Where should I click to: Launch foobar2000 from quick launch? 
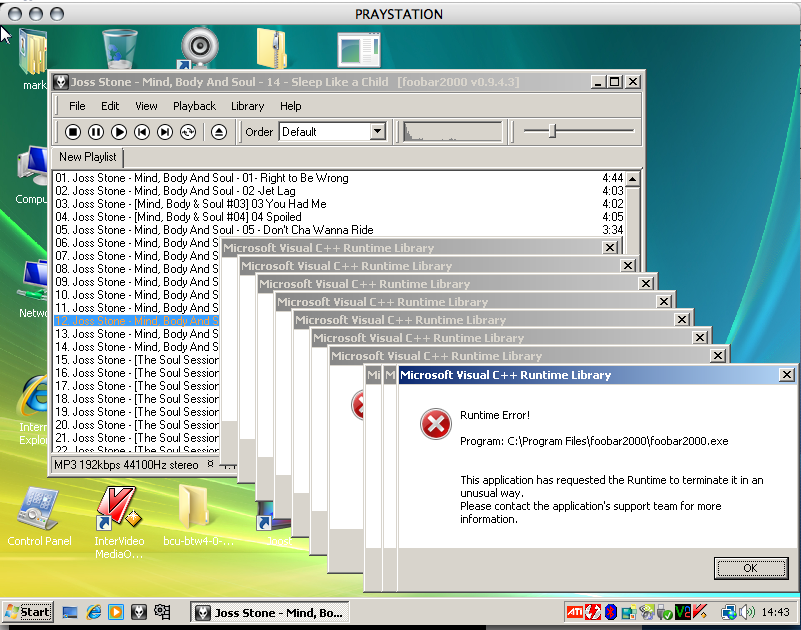139,612
